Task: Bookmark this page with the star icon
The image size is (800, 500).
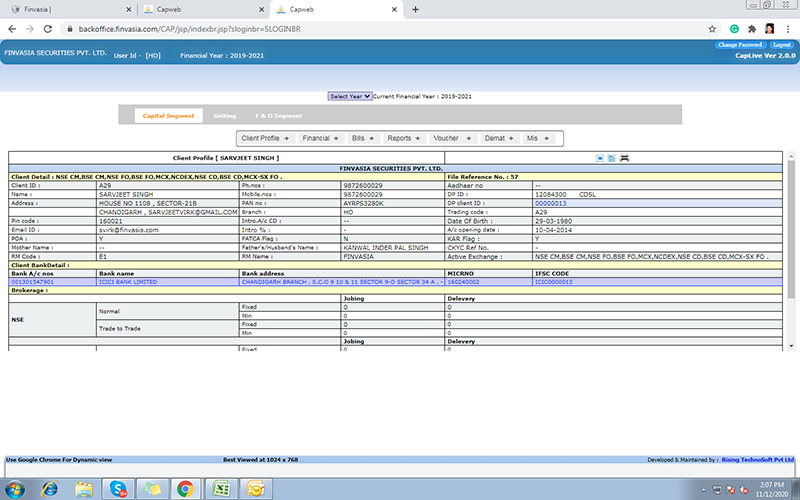Action: point(712,29)
